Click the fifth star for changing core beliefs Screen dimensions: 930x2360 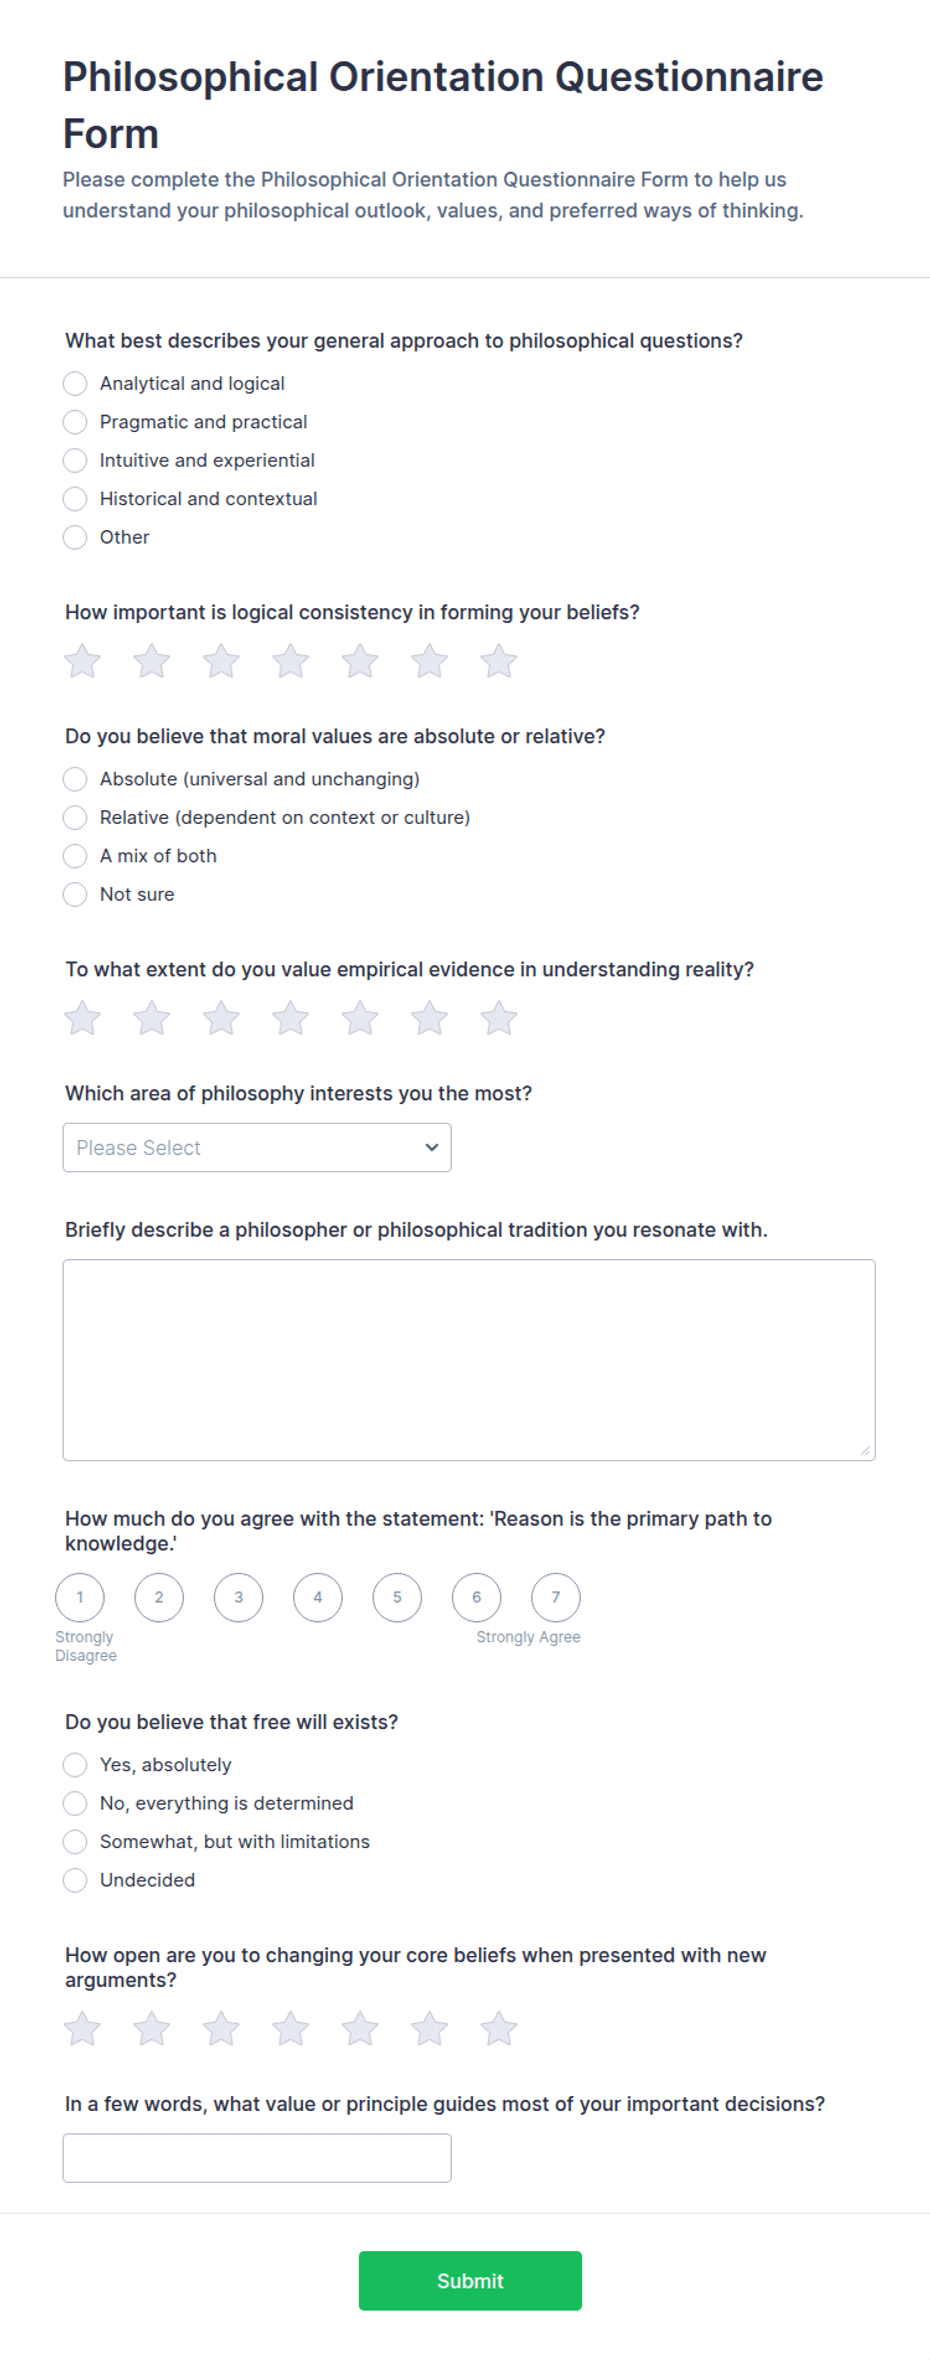click(359, 2029)
